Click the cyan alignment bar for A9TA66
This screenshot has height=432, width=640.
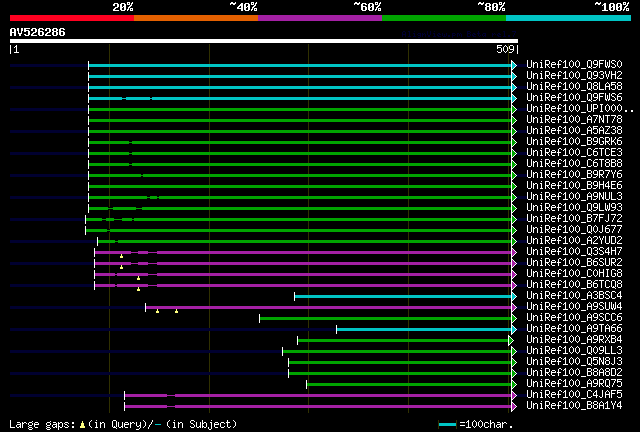point(424,330)
